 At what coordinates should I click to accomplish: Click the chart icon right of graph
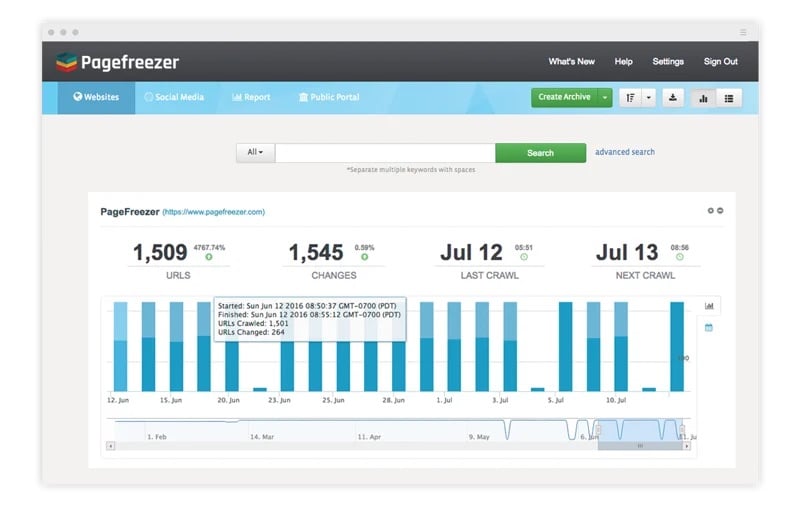709,306
